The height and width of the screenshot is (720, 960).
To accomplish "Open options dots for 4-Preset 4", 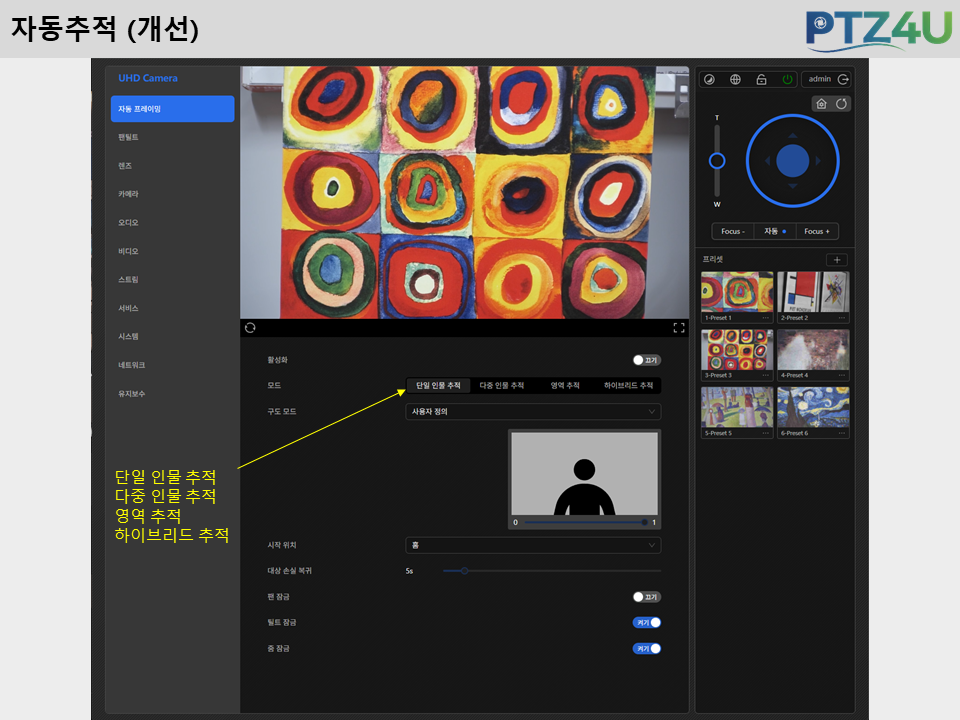I will (x=842, y=375).
